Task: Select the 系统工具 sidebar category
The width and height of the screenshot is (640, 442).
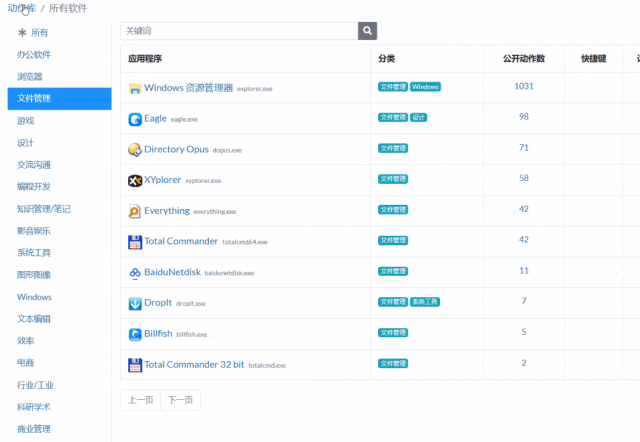Action: (34, 253)
